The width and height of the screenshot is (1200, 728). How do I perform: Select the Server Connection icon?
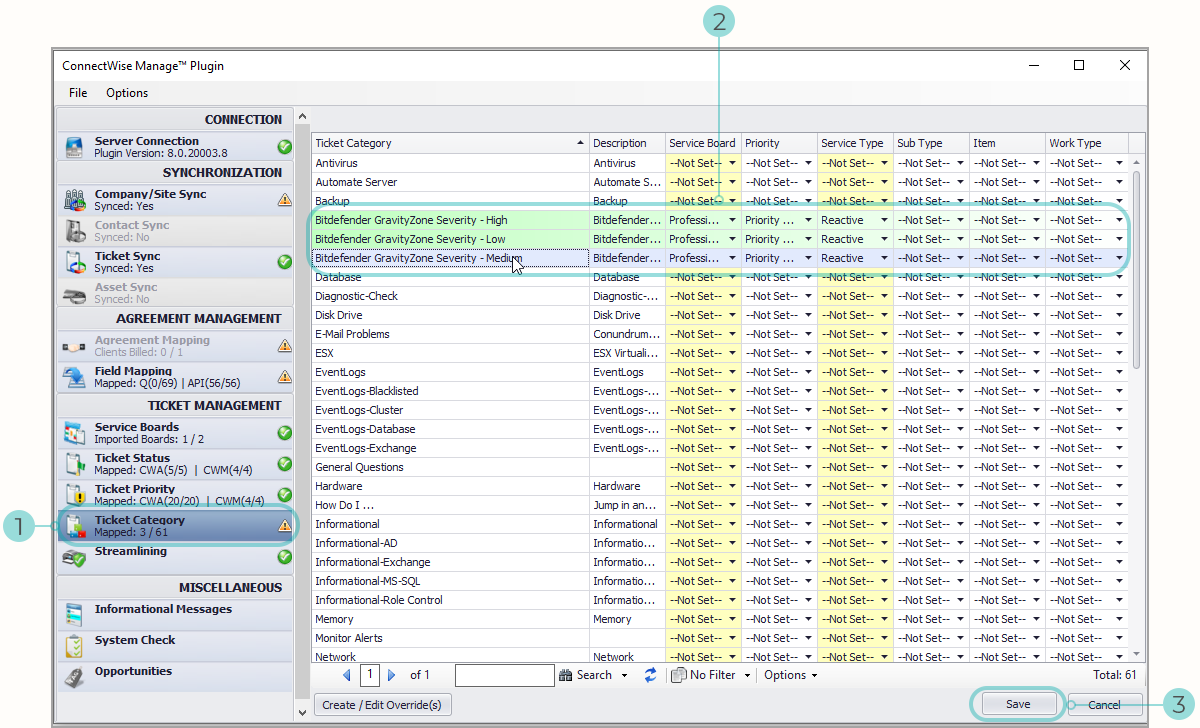coord(73,145)
